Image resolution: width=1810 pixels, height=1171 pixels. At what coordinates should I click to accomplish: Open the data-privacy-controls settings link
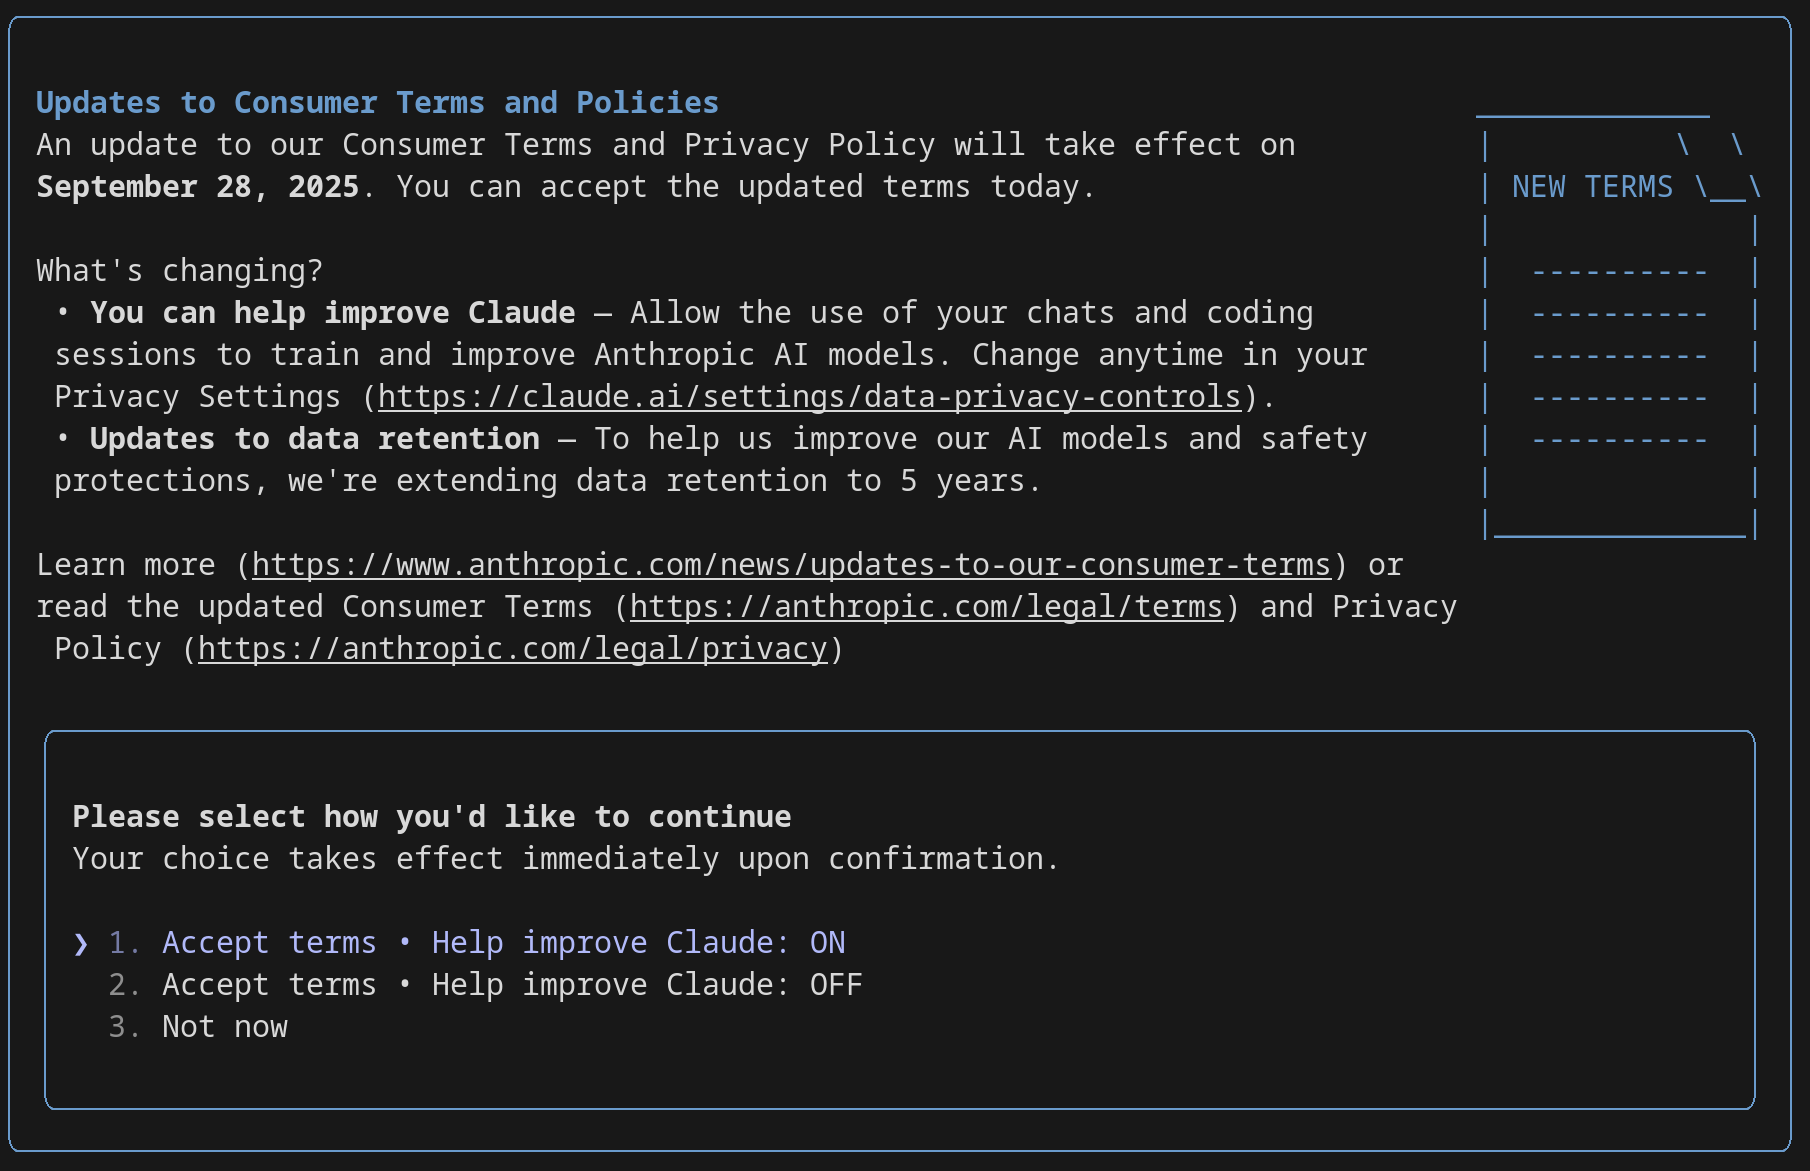[810, 397]
